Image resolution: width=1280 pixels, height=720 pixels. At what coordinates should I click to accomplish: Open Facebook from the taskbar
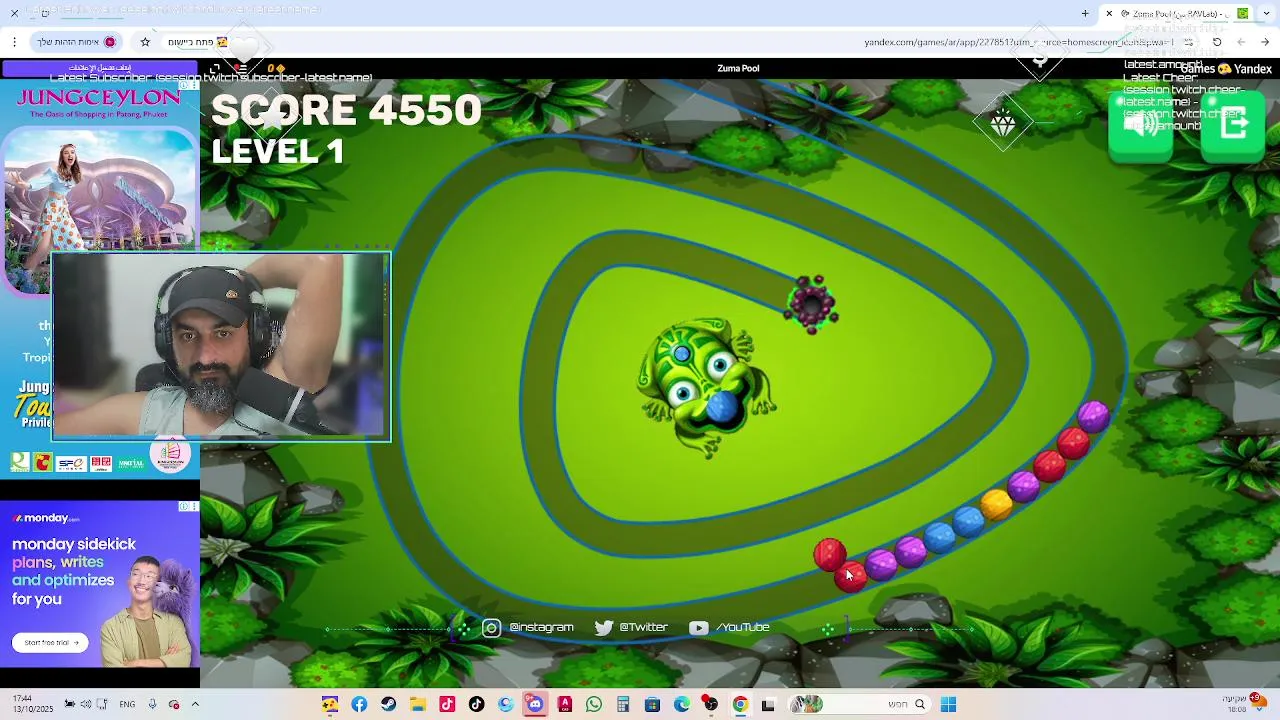pyautogui.click(x=359, y=704)
